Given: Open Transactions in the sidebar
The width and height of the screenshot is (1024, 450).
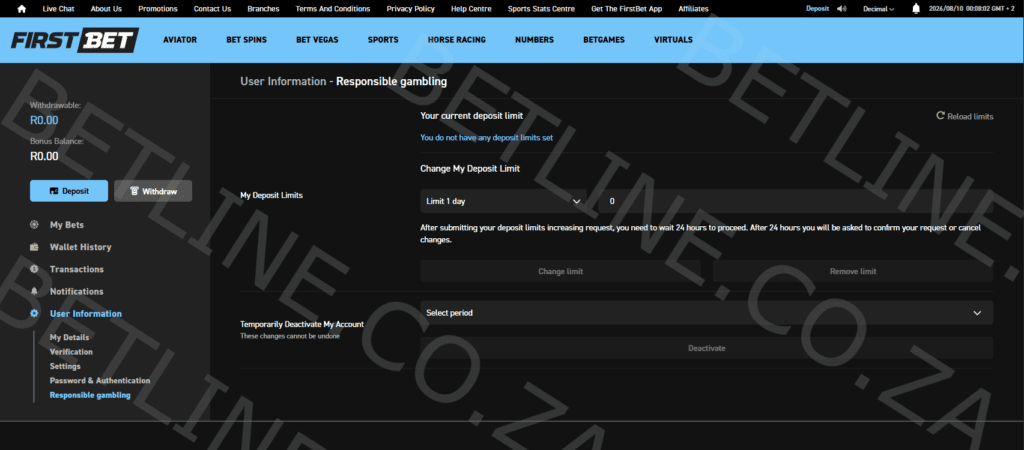Looking at the screenshot, I should pyautogui.click(x=76, y=269).
